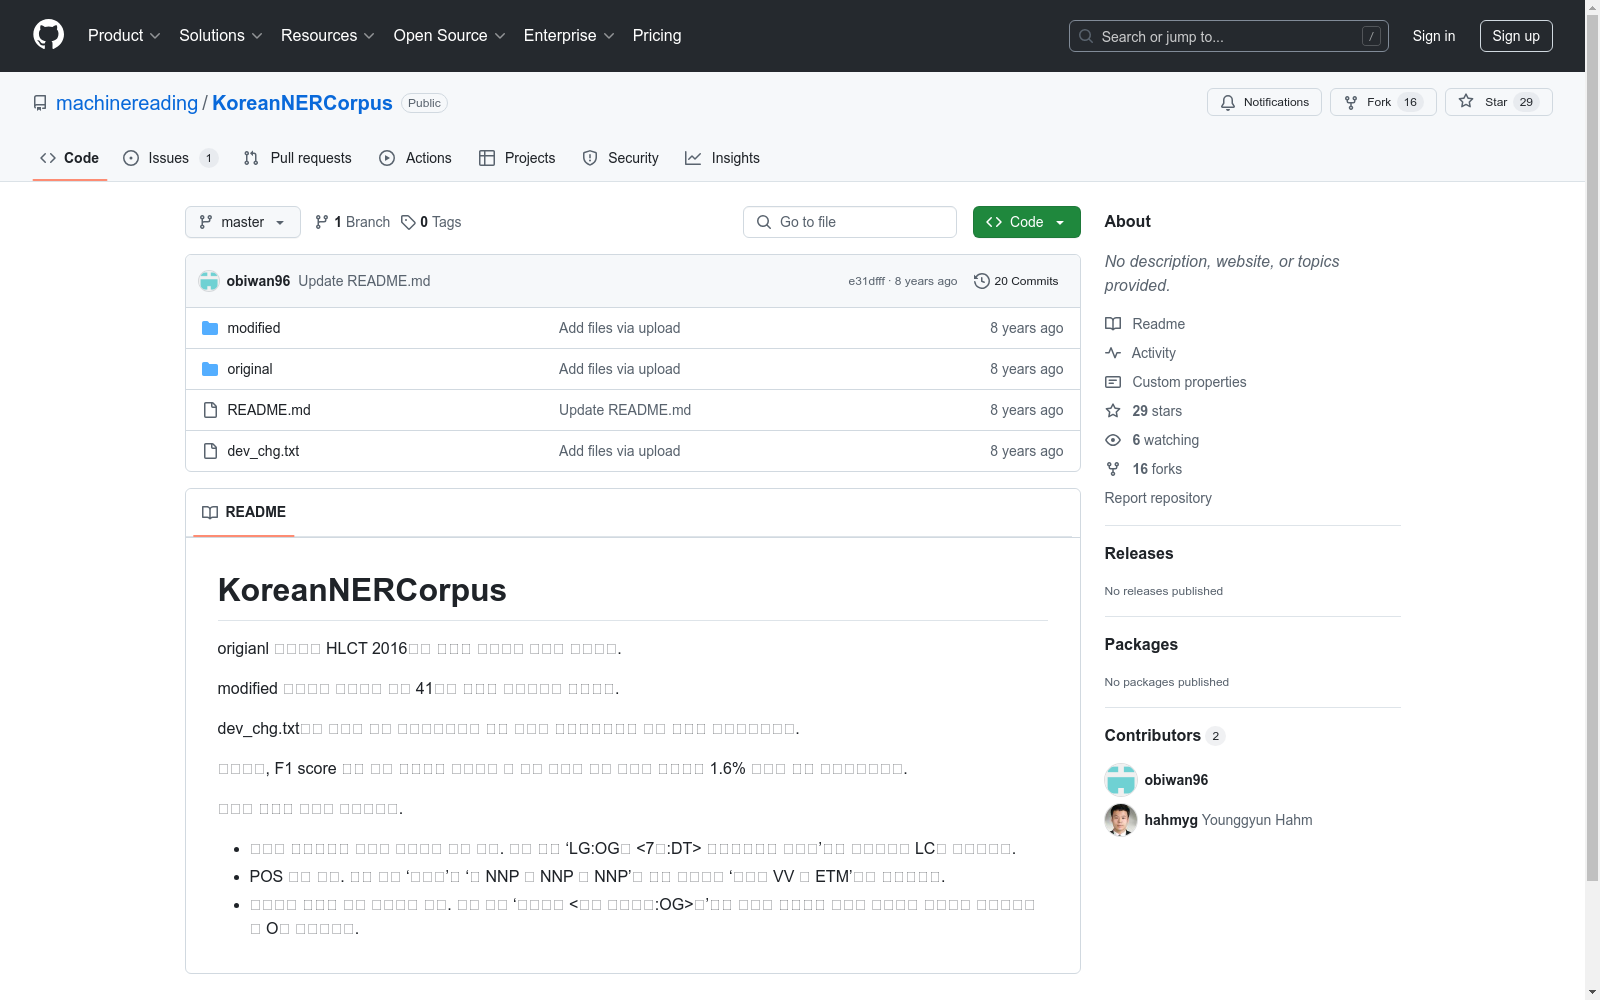The image size is (1600, 1000).
Task: Click the tag icon next to Tags
Action: [x=408, y=222]
